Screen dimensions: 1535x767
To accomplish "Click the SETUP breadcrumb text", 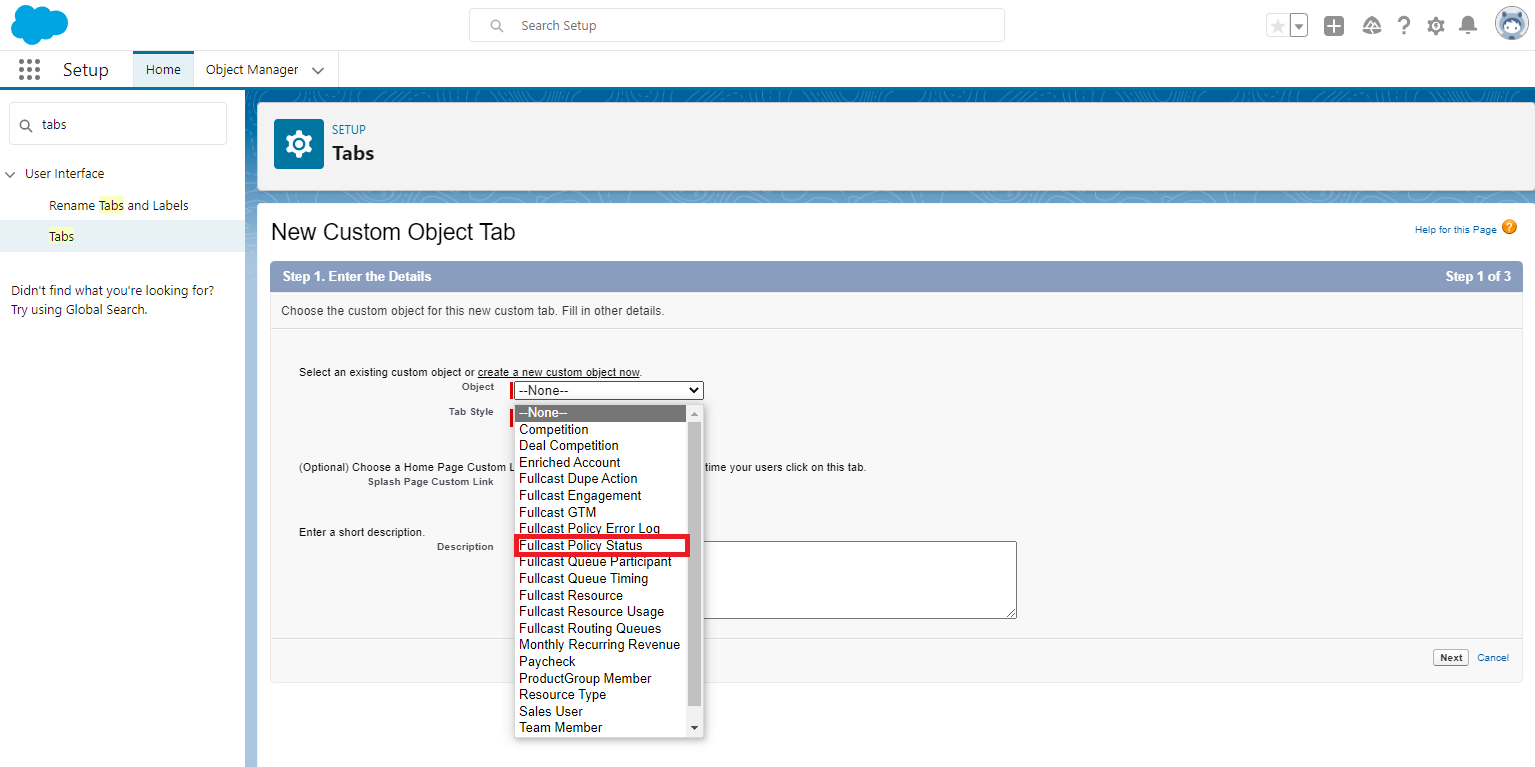I will pyautogui.click(x=349, y=130).
